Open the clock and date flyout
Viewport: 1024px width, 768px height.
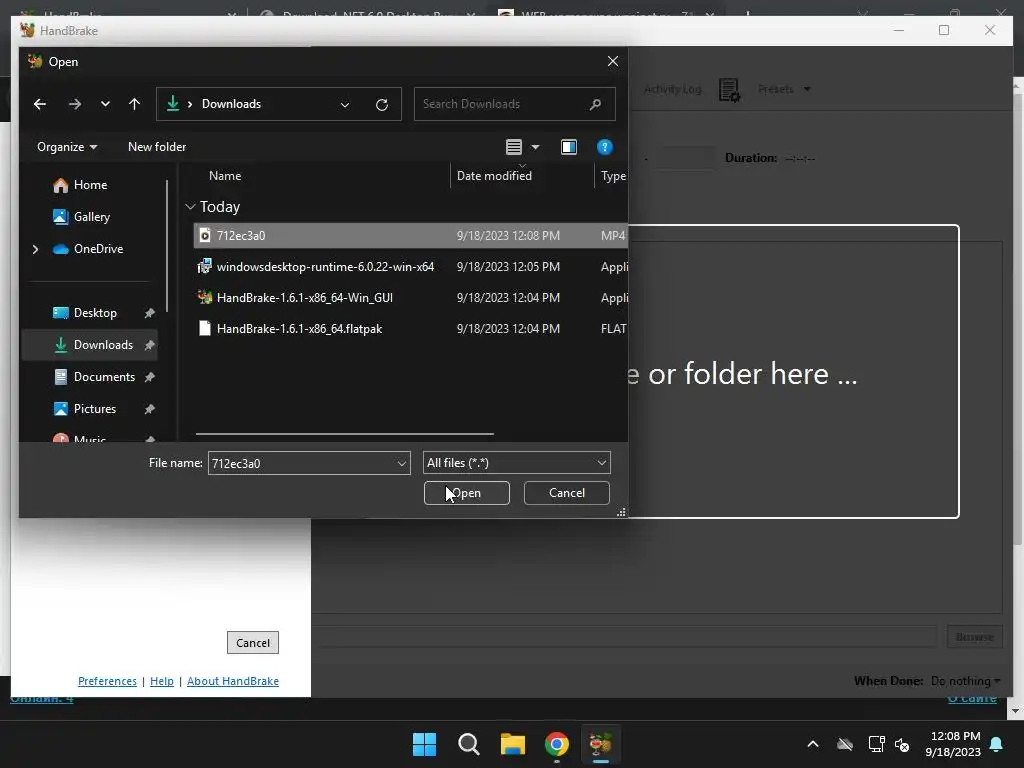953,744
